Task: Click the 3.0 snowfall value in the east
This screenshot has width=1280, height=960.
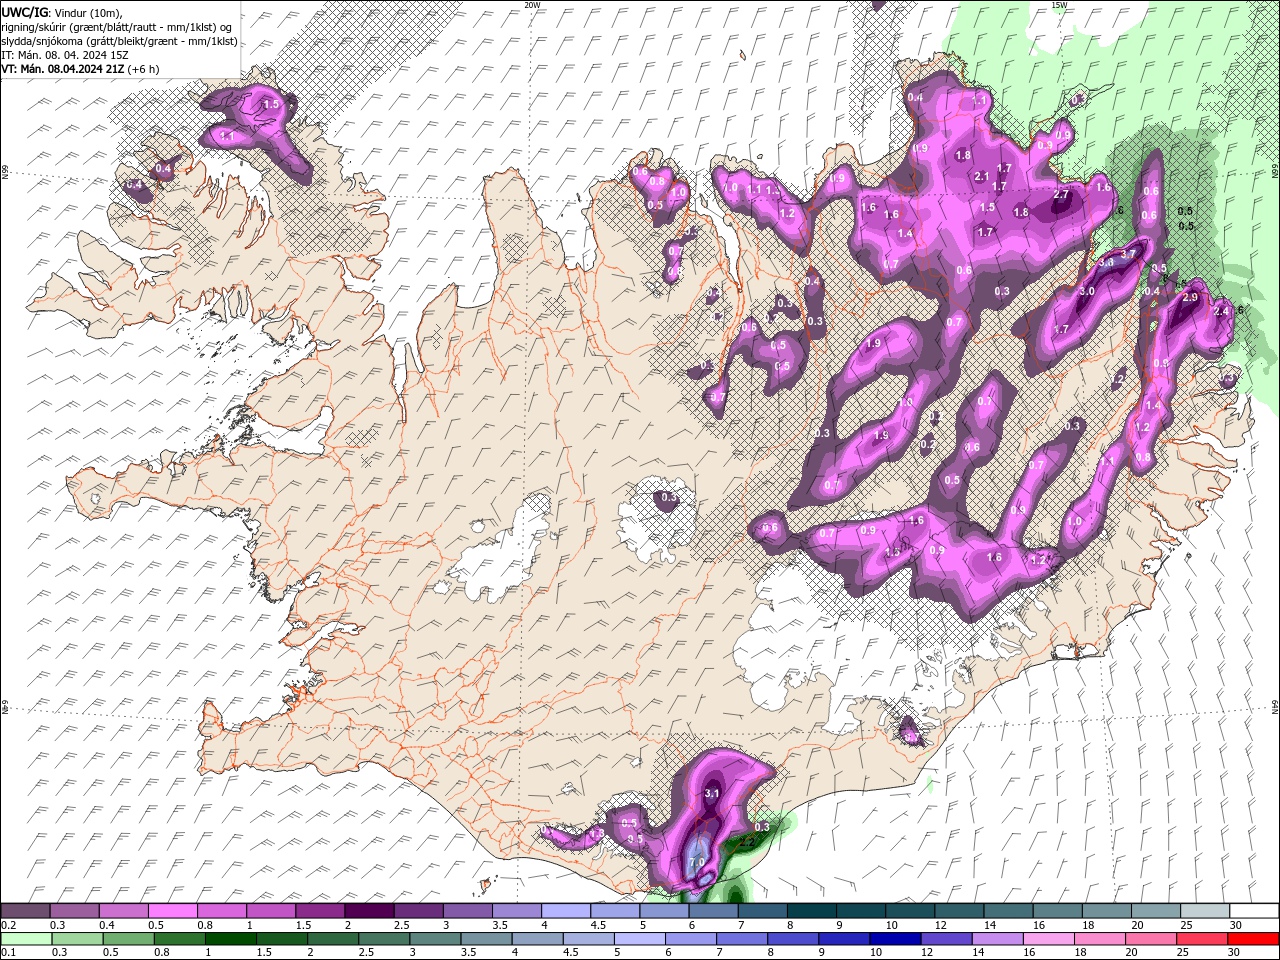Action: [1087, 291]
